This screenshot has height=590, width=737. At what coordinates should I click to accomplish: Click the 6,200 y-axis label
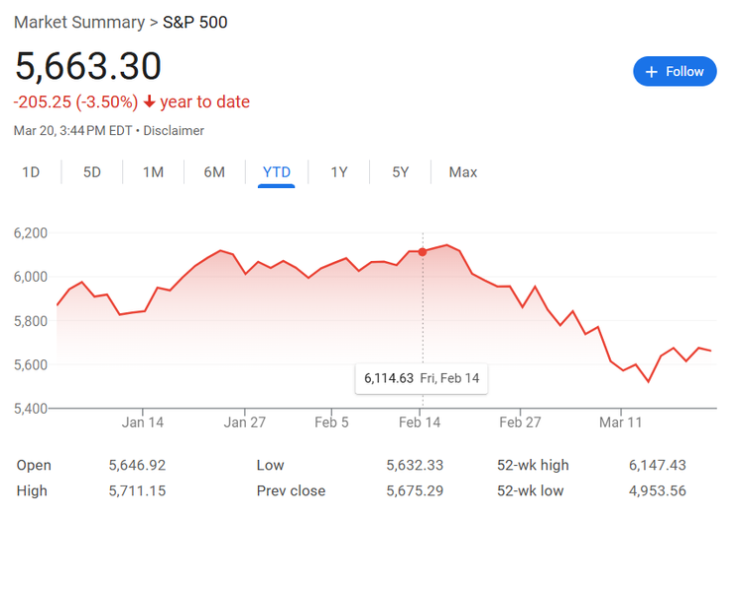point(31,233)
